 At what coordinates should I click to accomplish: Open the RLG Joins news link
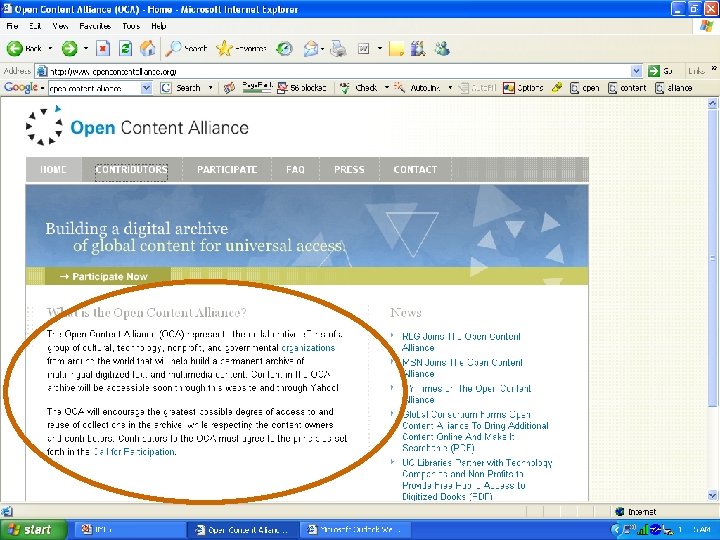(x=461, y=342)
